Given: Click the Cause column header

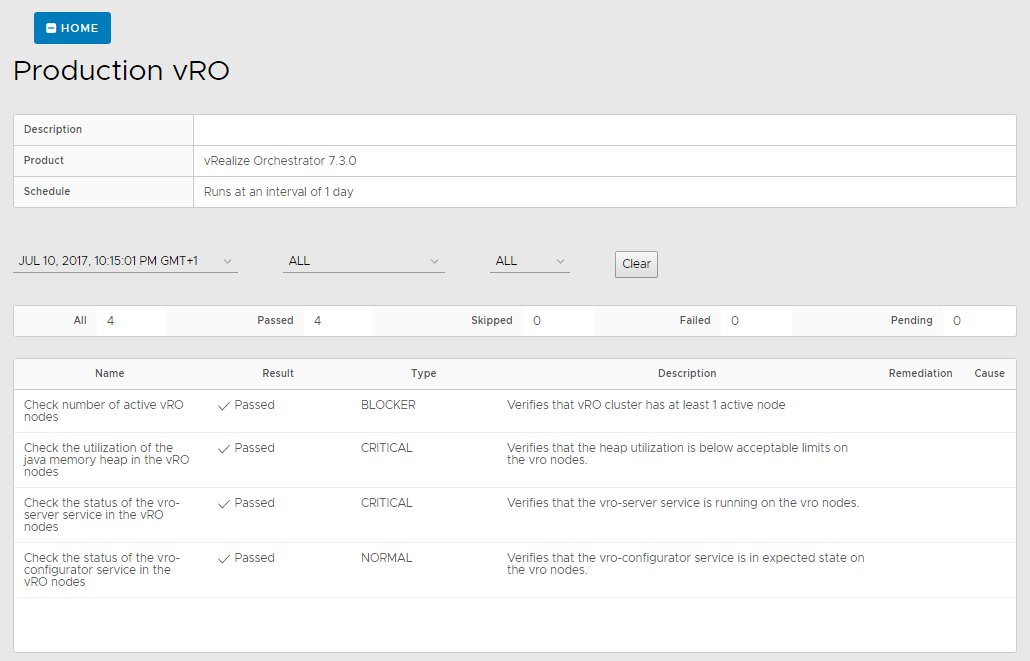Looking at the screenshot, I should [989, 374].
